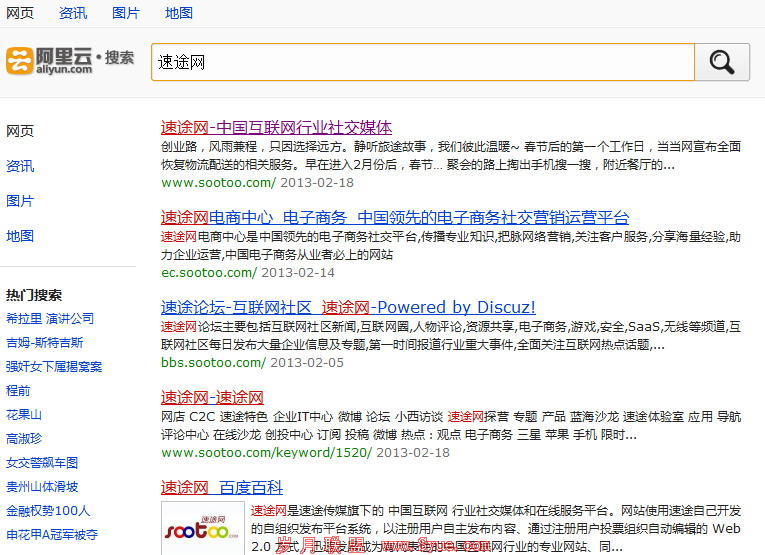Viewport: 765px width, 555px height.
Task: Click the magnifier search button
Action: pos(722,62)
